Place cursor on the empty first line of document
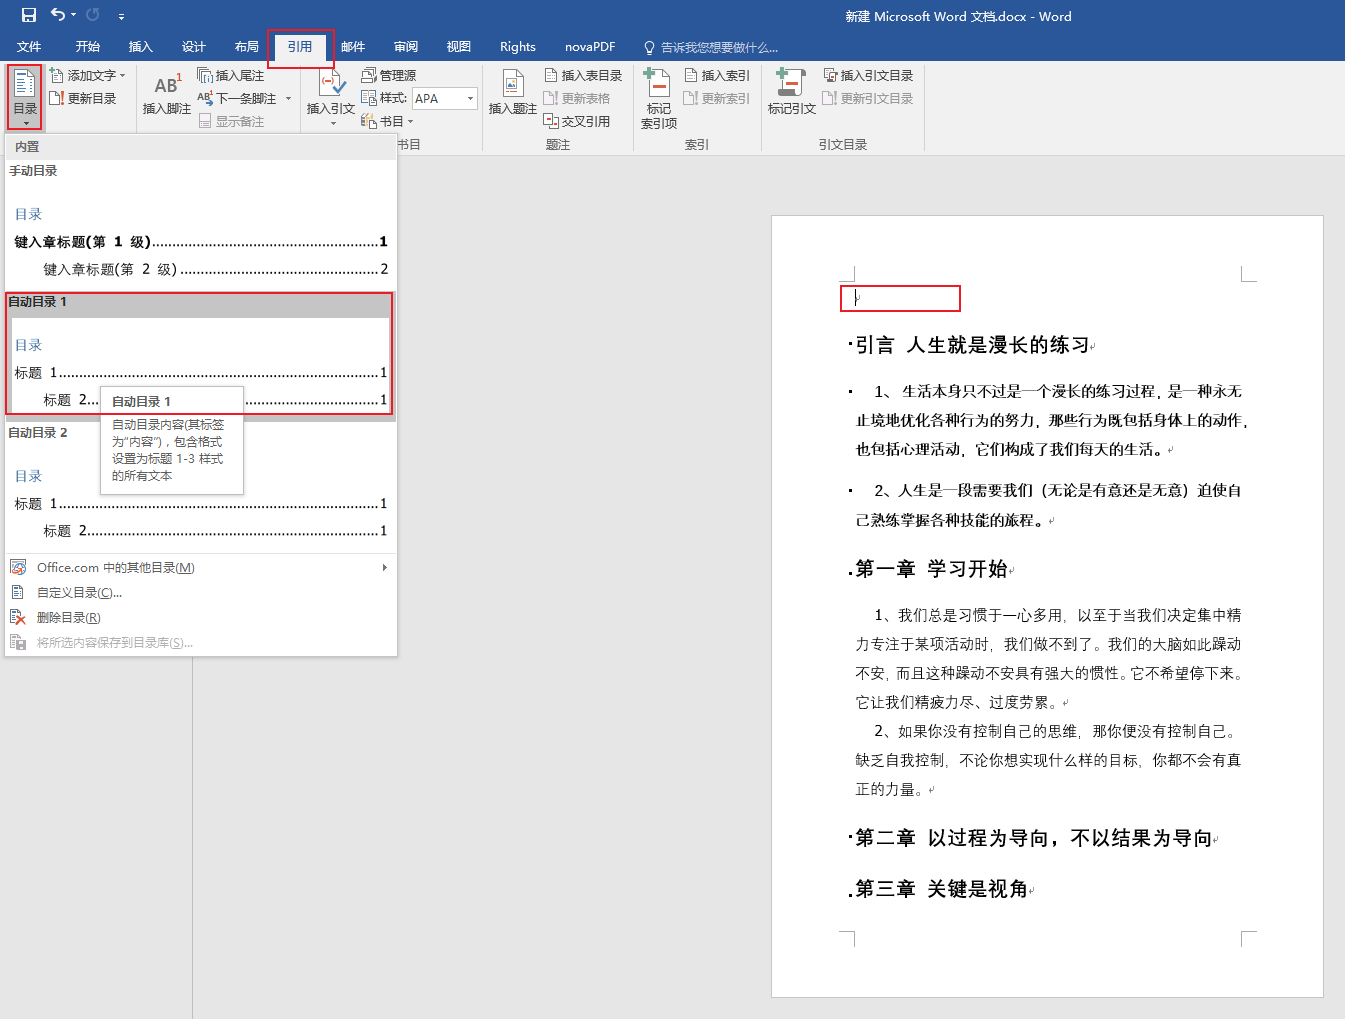Screen dimensions: 1345x1019 tap(900, 298)
